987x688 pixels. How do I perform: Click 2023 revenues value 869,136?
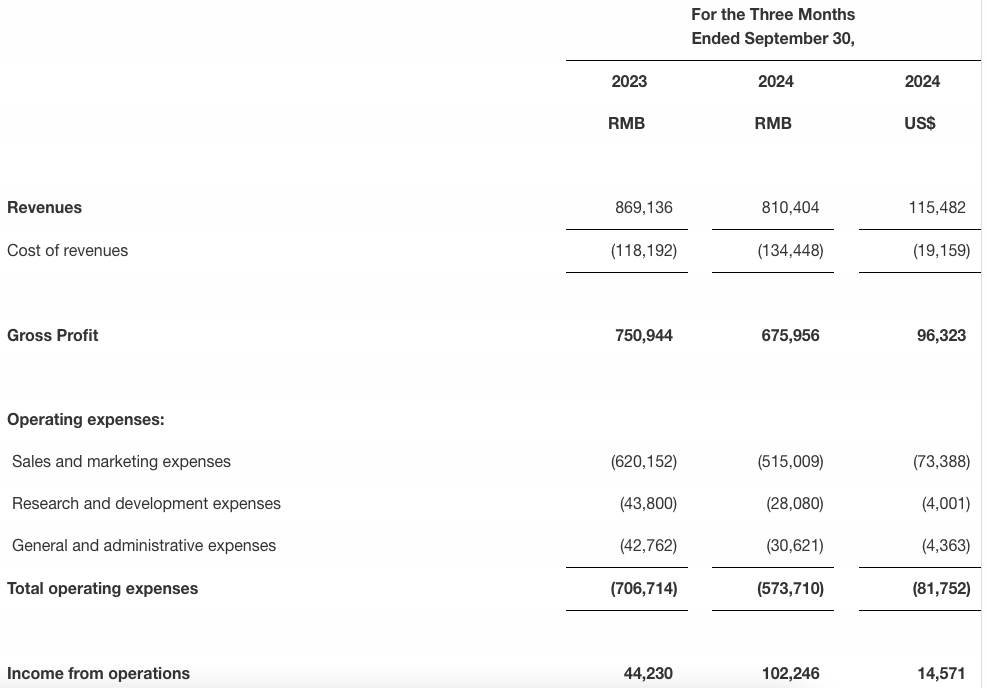pos(644,208)
